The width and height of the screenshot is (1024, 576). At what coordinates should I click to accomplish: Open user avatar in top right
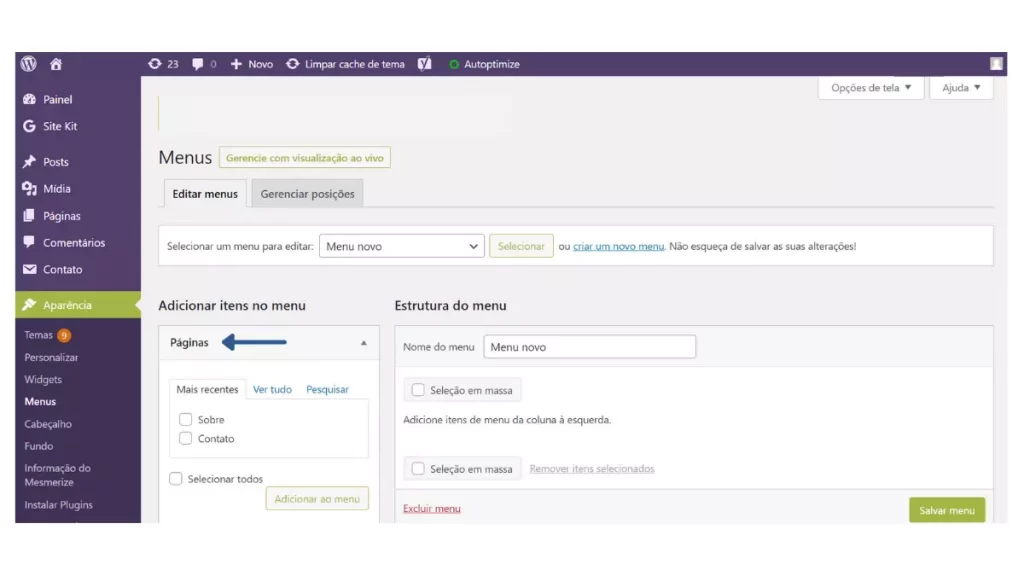coord(996,64)
